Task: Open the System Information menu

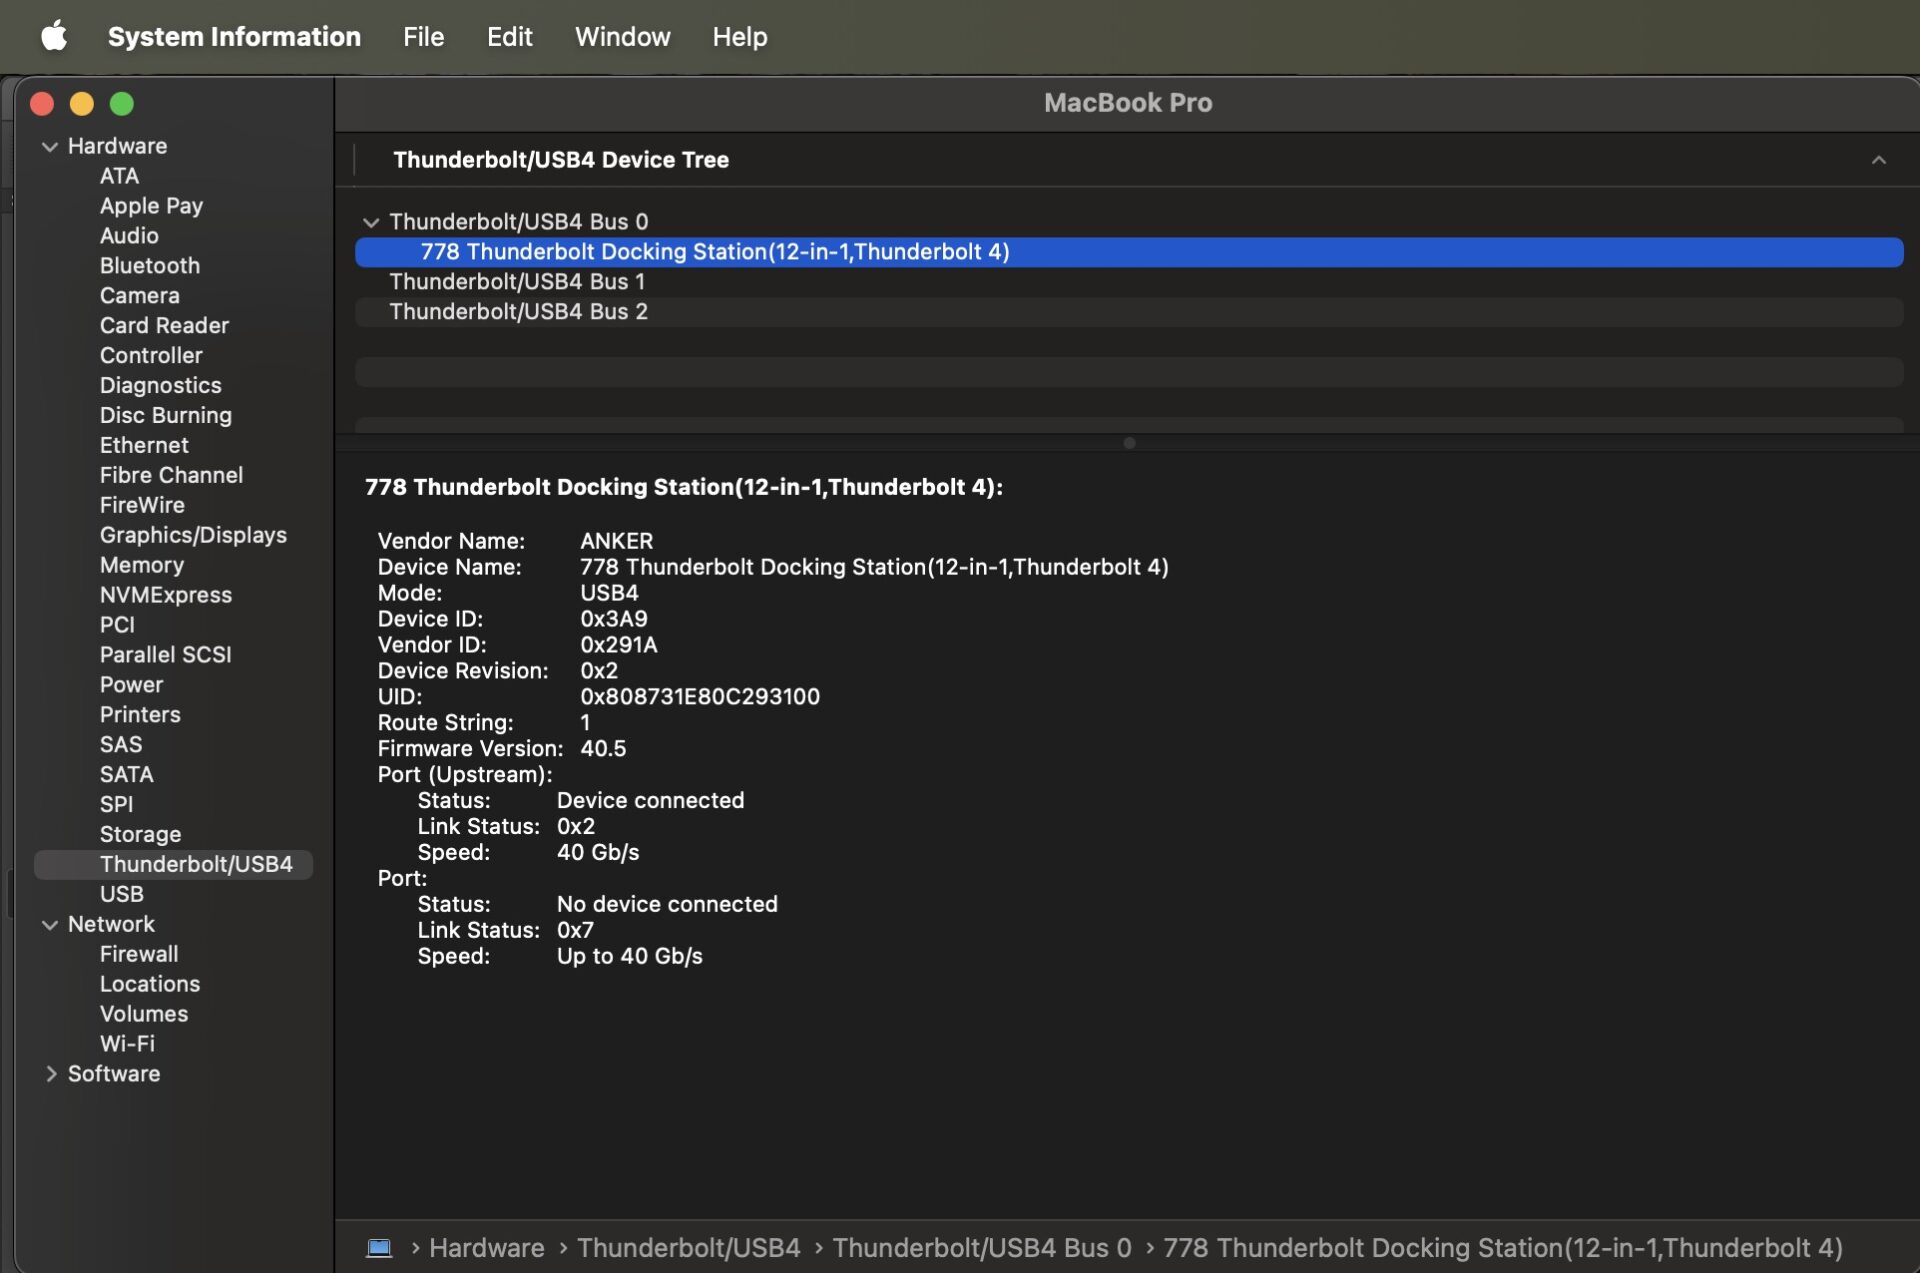Action: click(234, 36)
